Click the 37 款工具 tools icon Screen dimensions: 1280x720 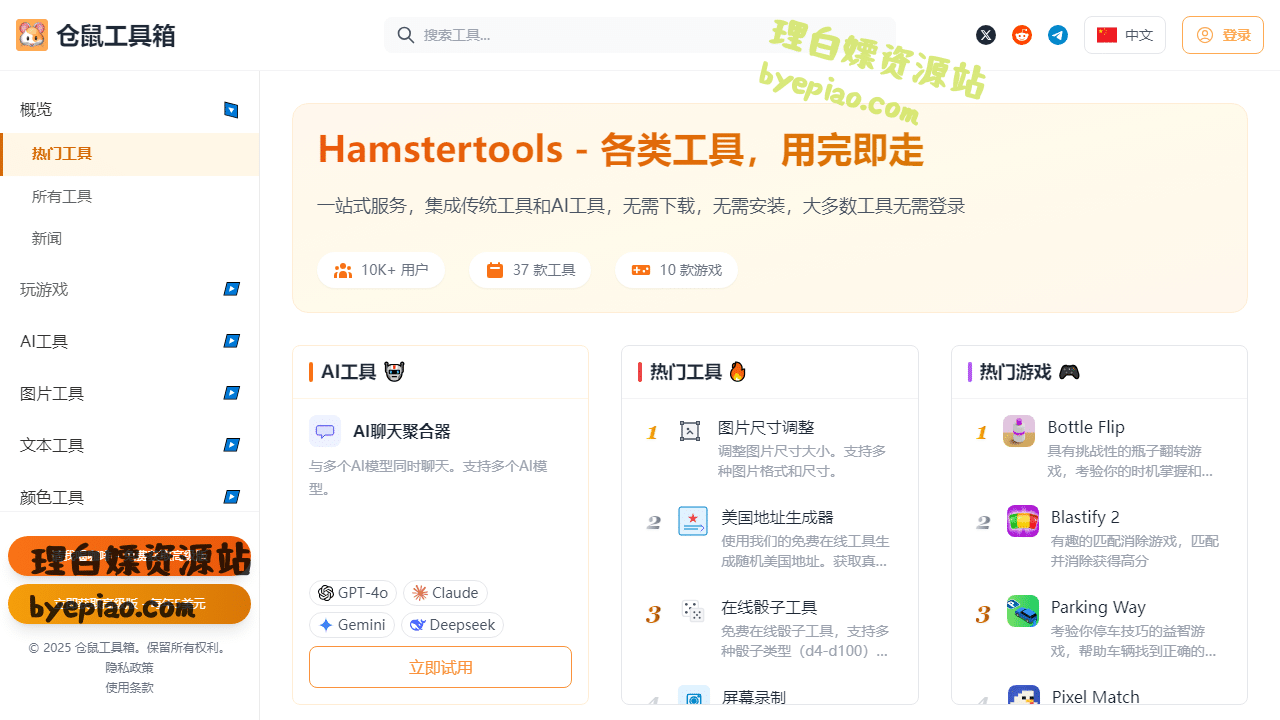tap(495, 270)
